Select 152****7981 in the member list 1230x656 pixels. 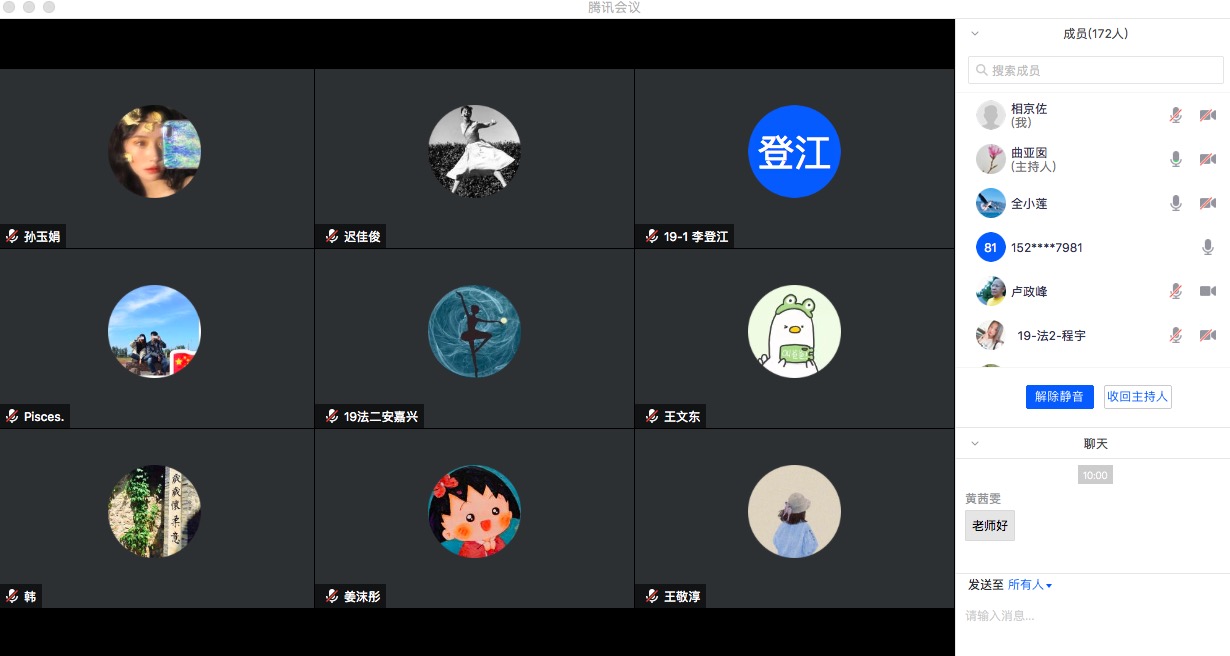pos(1046,248)
